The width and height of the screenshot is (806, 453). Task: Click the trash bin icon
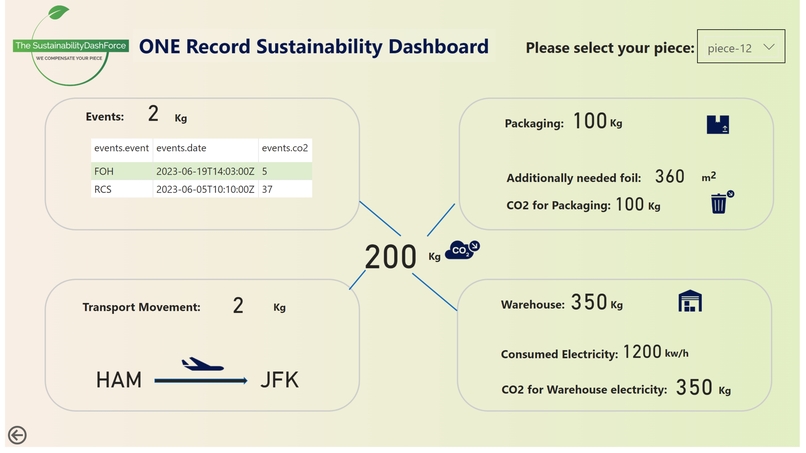pos(721,202)
